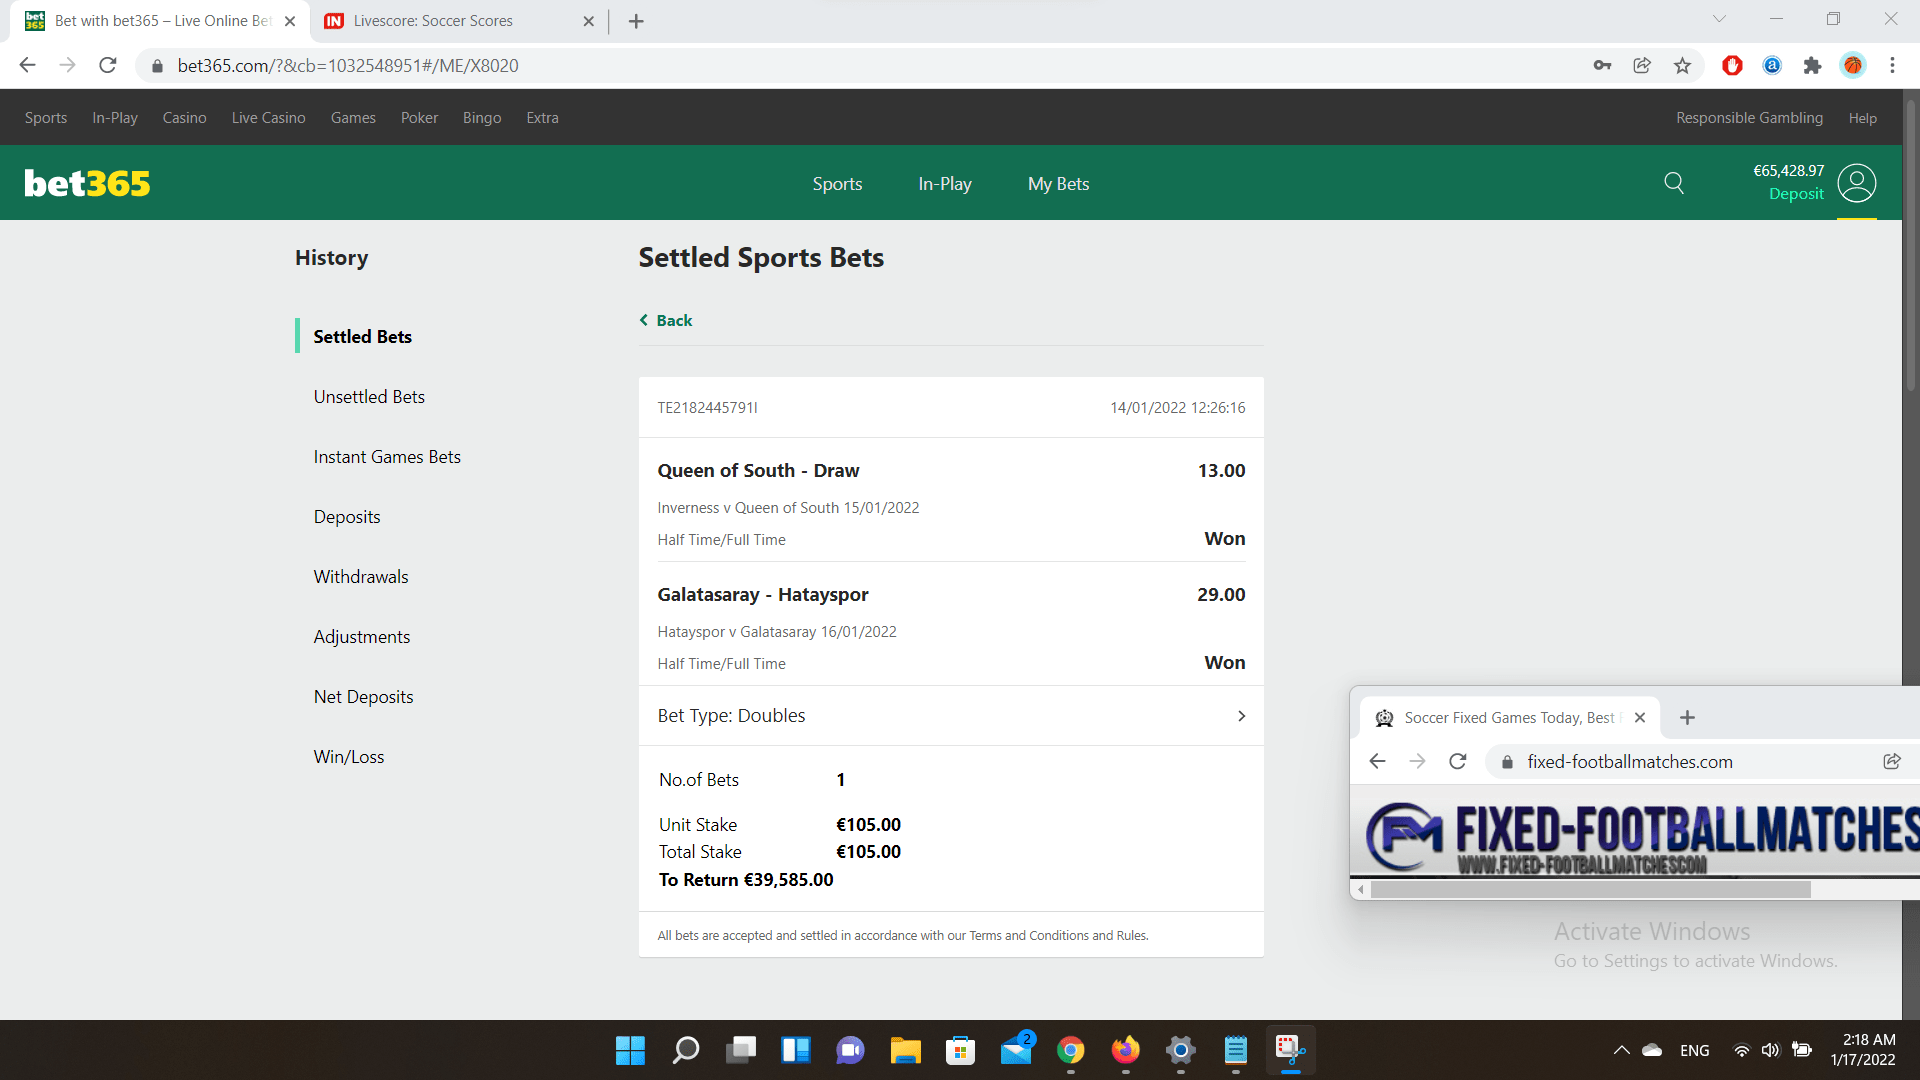Reload the fixed-footballmatches.com popup window
The height and width of the screenshot is (1080, 1920).
click(x=1457, y=761)
